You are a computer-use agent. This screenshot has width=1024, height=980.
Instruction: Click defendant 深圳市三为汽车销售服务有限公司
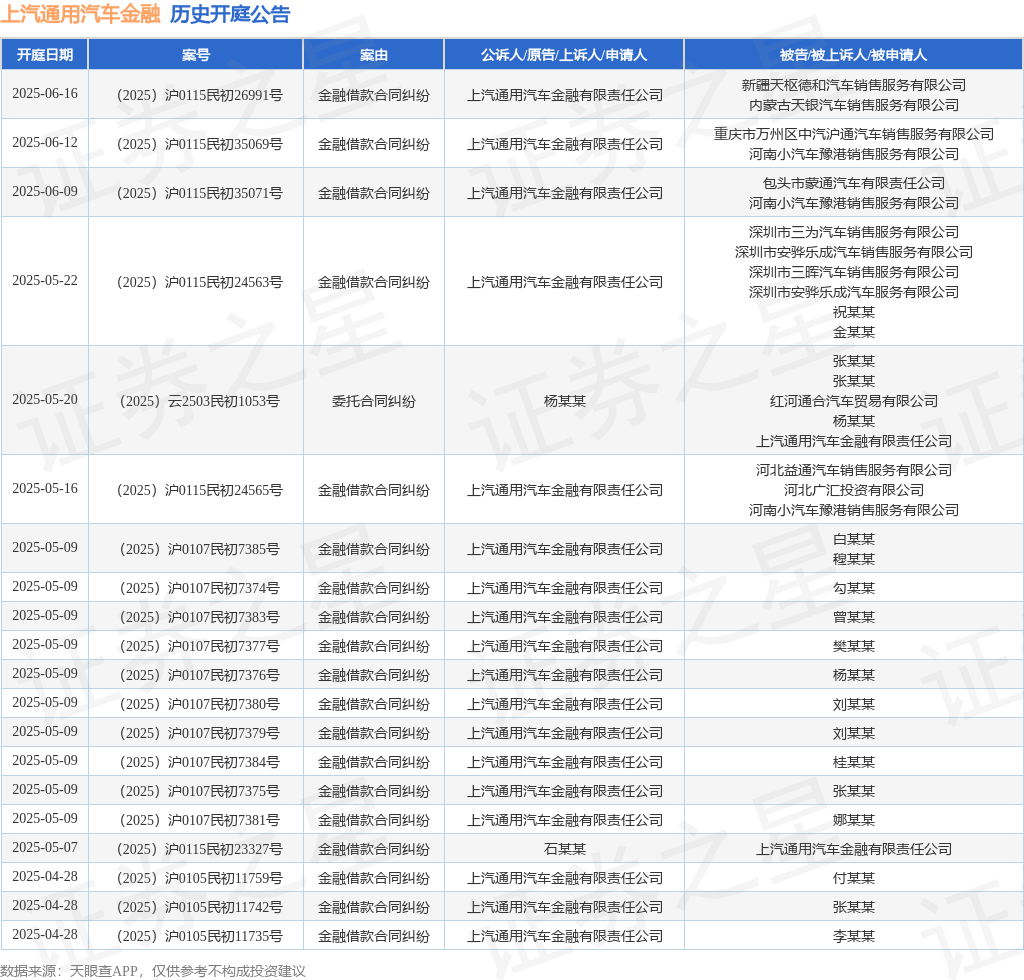pyautogui.click(x=854, y=232)
